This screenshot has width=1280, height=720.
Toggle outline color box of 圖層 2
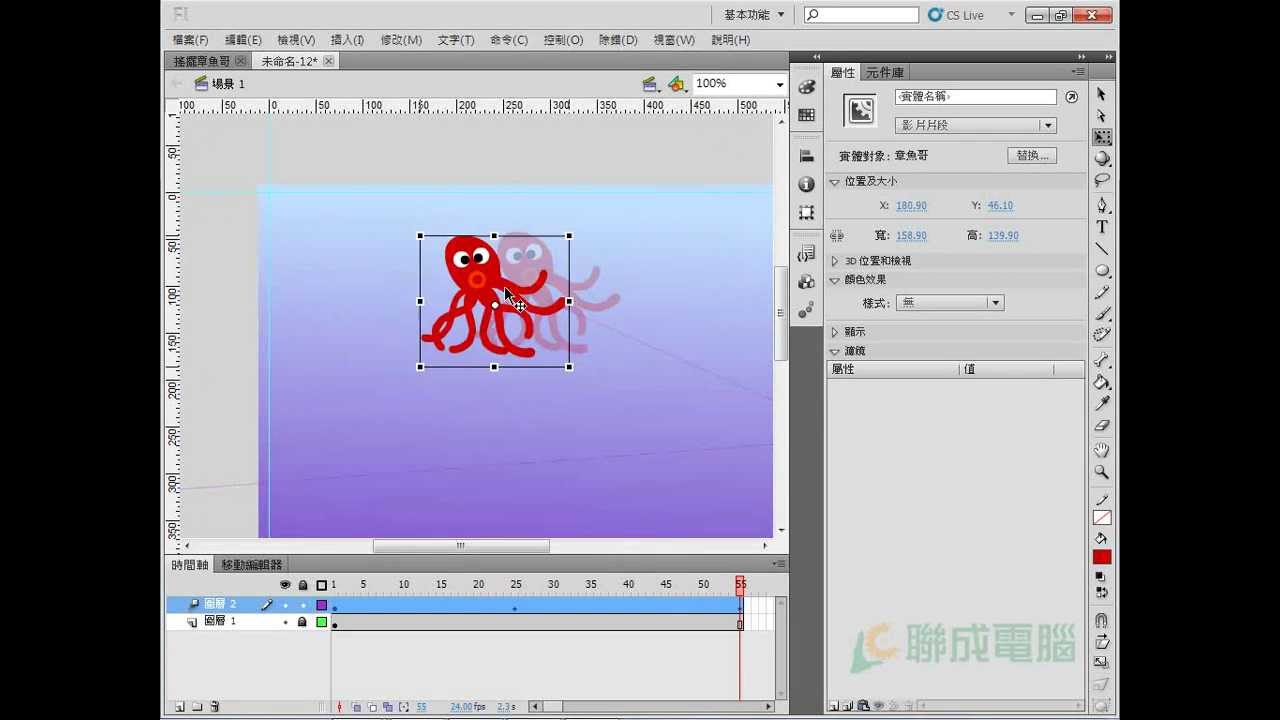[322, 605]
